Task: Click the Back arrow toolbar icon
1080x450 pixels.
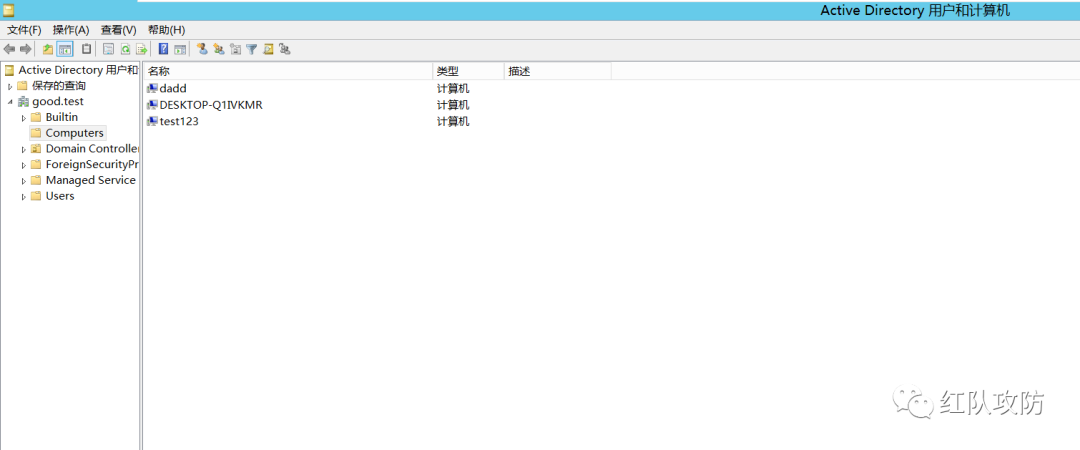Action: (9, 49)
